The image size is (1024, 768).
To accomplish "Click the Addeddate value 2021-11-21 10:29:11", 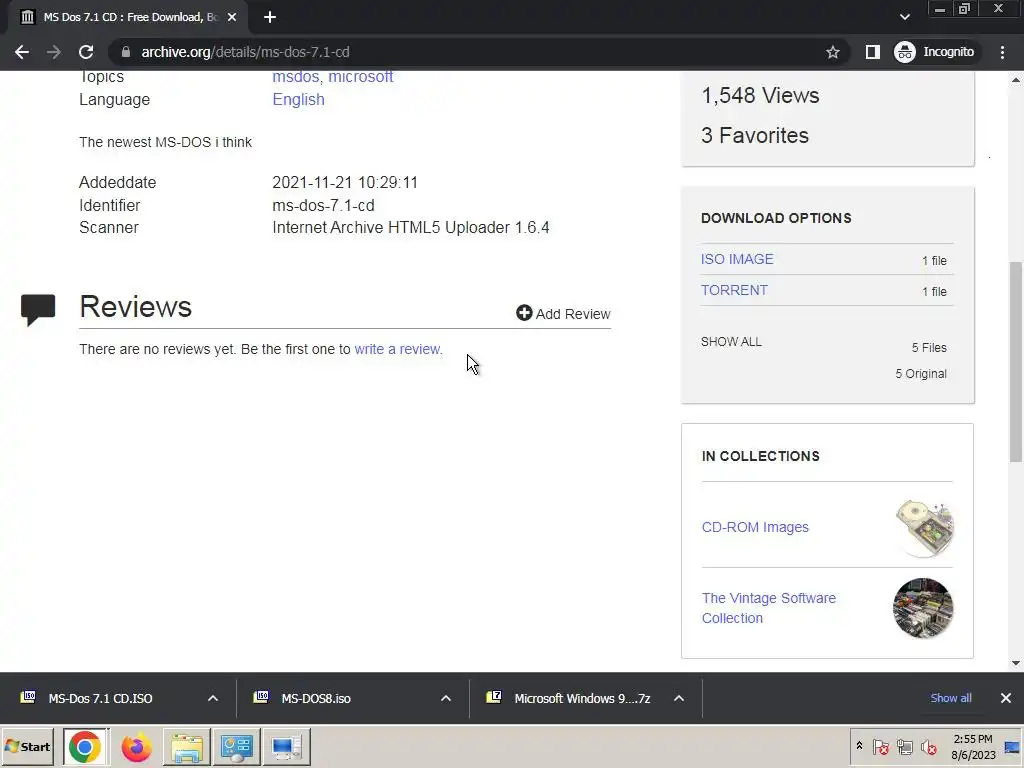I will tap(345, 183).
